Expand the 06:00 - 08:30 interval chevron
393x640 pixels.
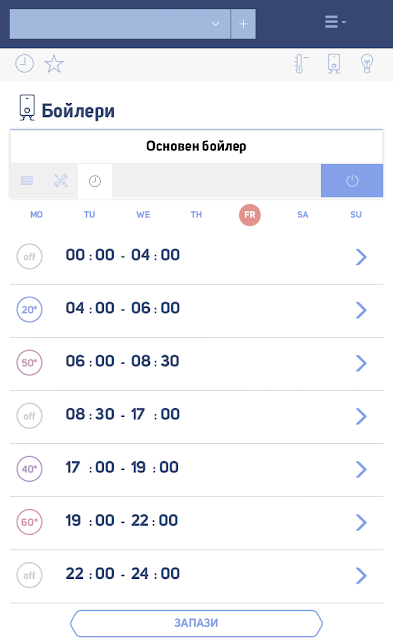361,363
